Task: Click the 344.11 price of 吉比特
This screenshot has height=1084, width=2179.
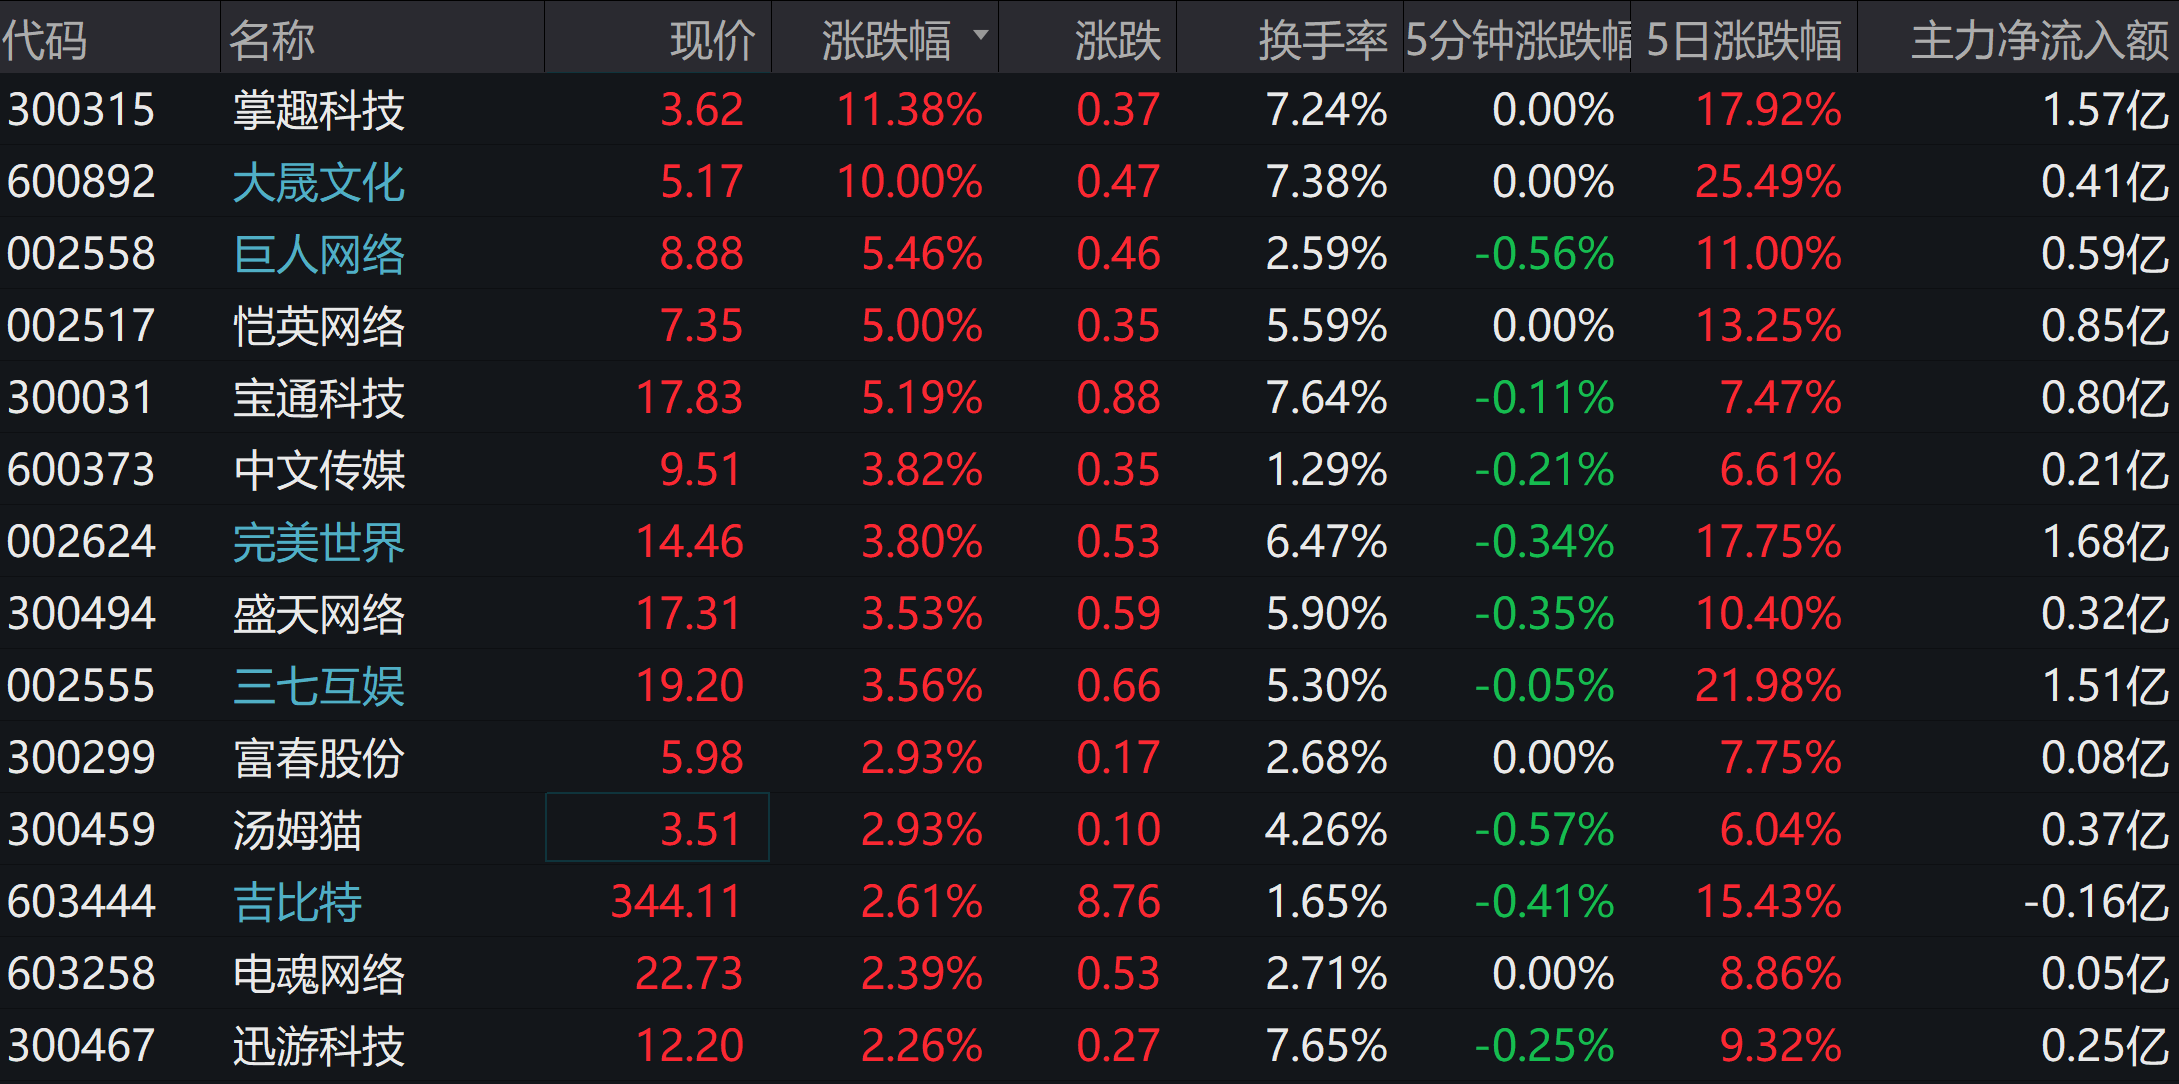Action: tap(676, 902)
